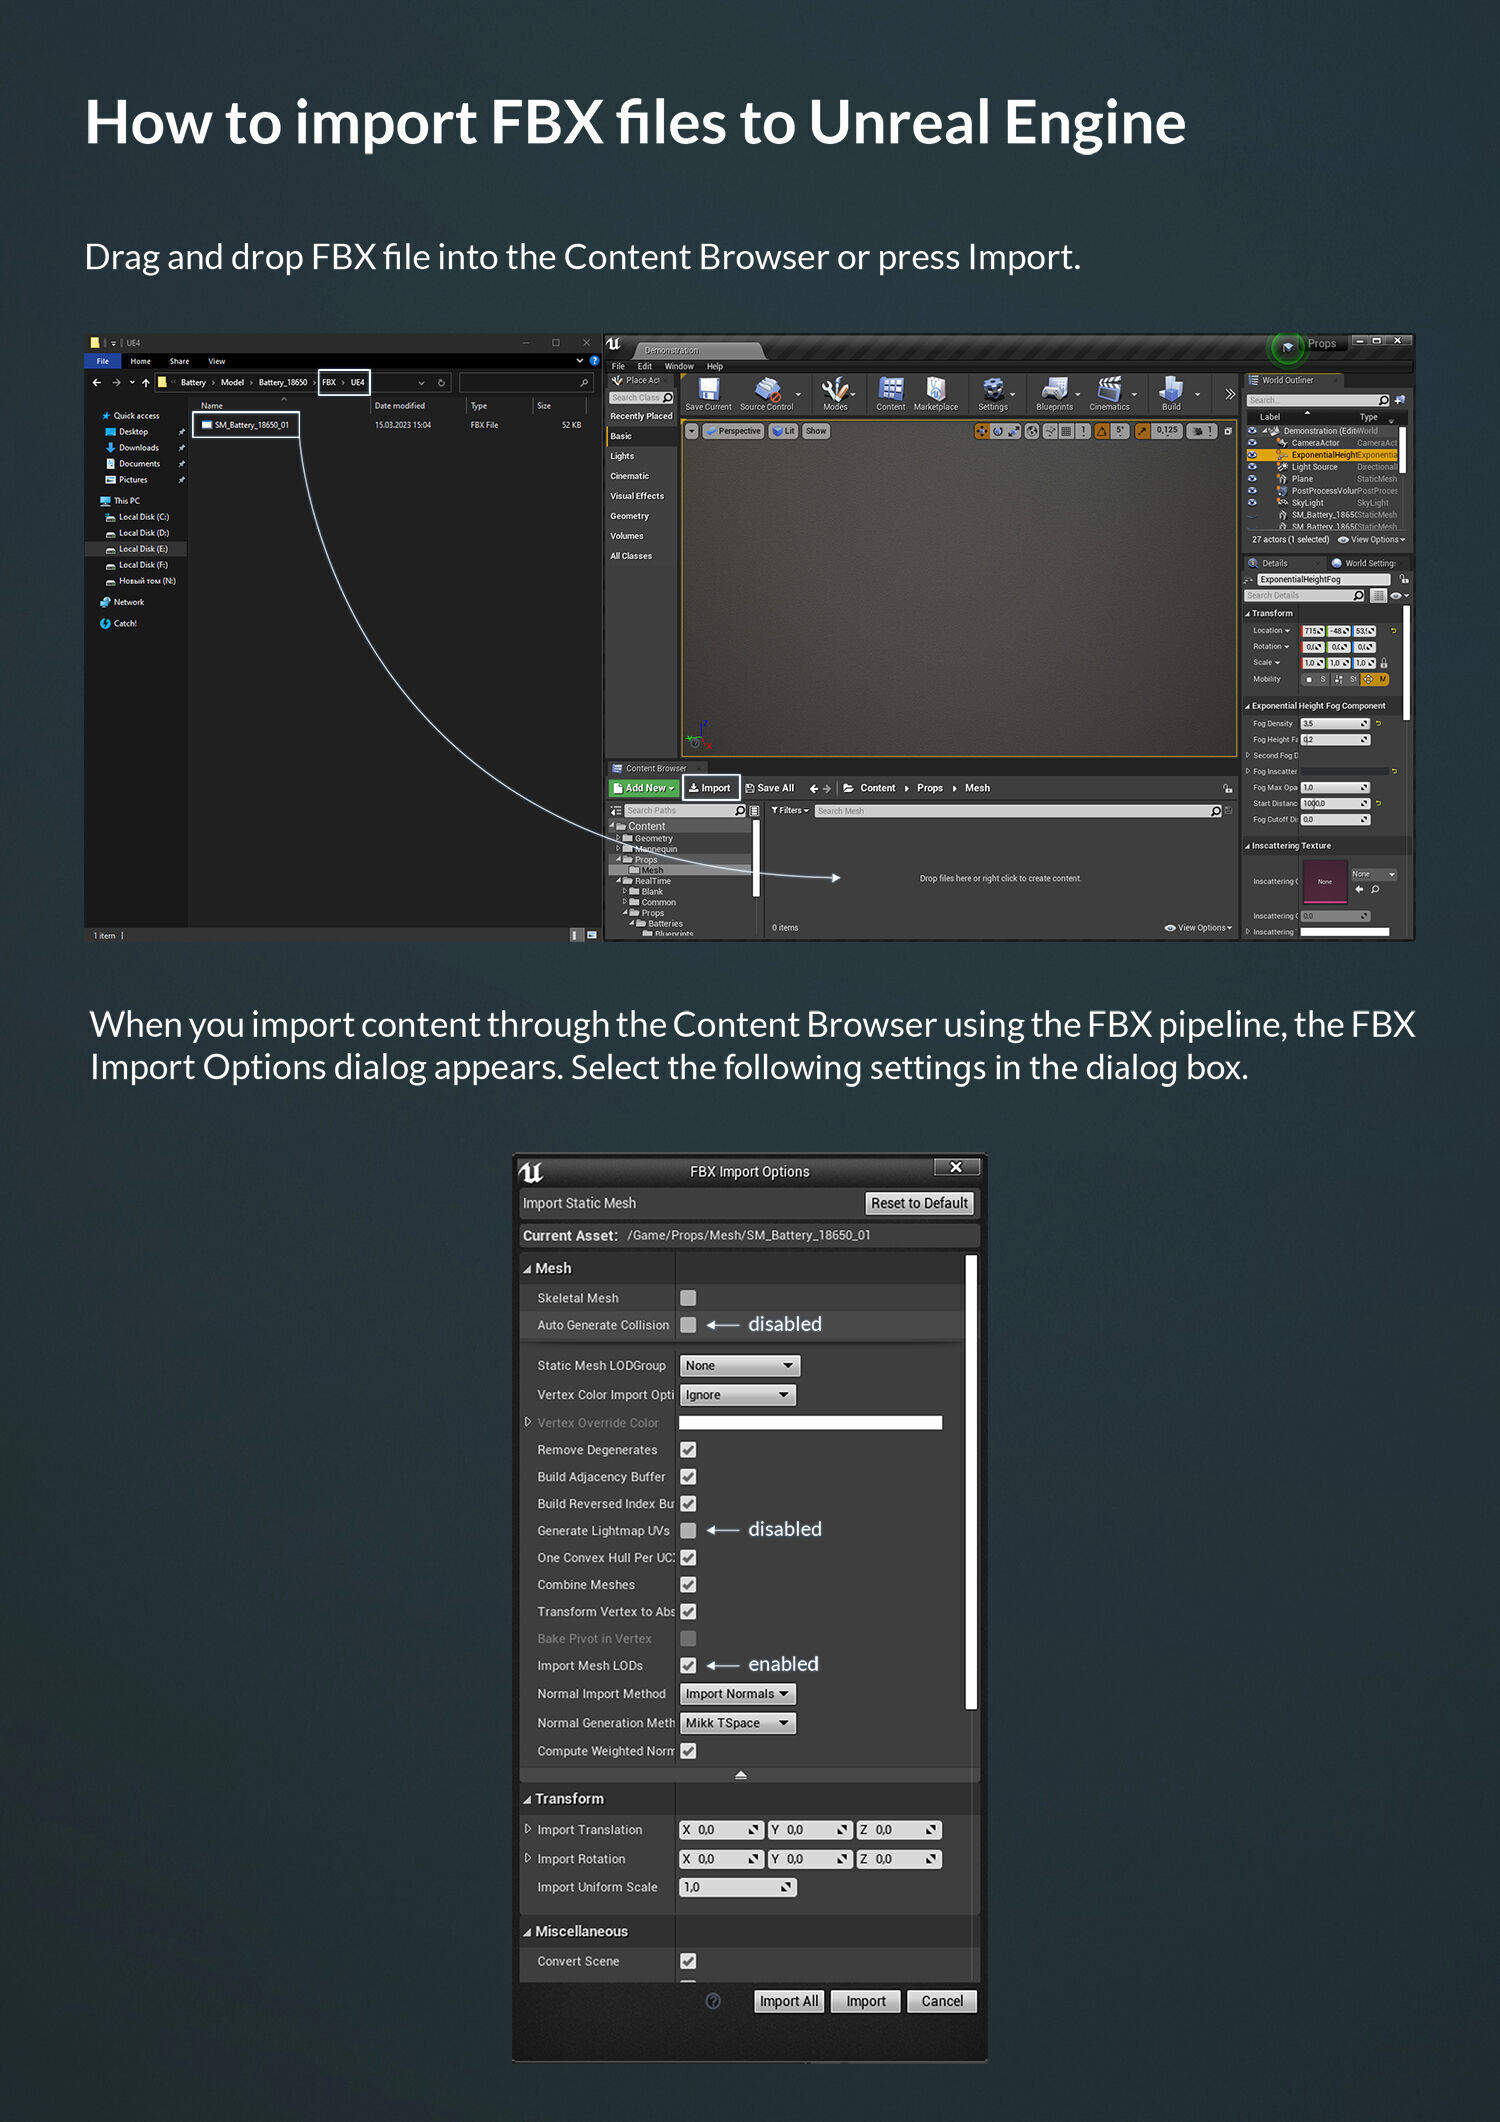Toggle Convert Scene checkbox

(x=688, y=1961)
